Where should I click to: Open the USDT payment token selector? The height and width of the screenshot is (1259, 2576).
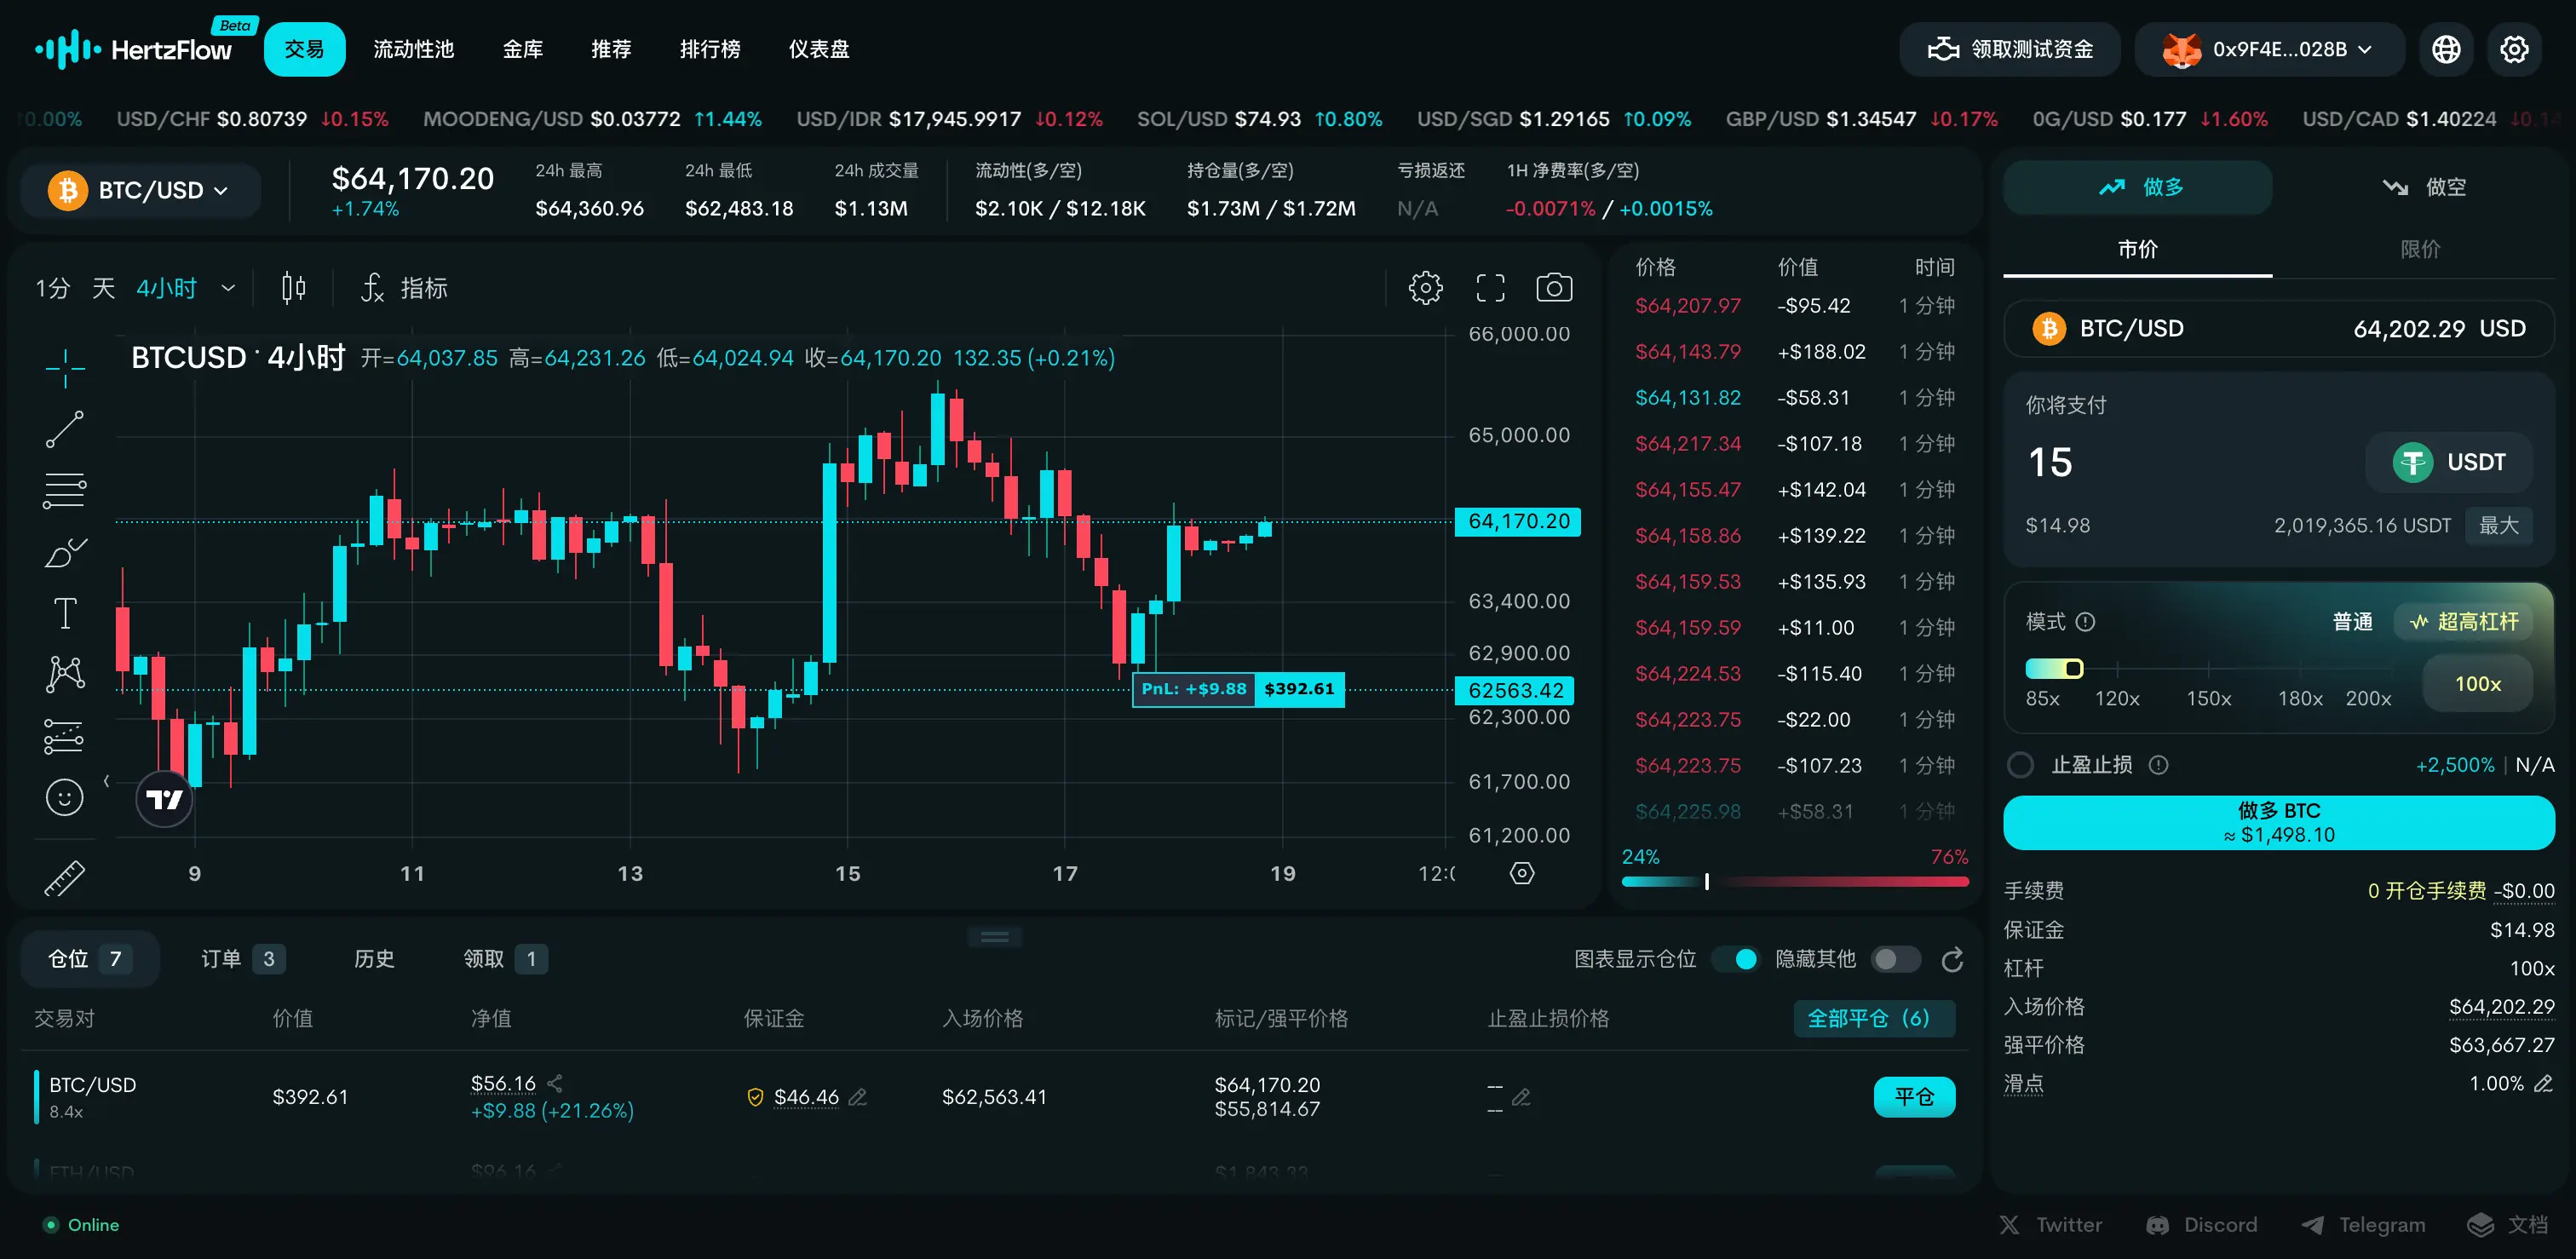click(x=2449, y=462)
